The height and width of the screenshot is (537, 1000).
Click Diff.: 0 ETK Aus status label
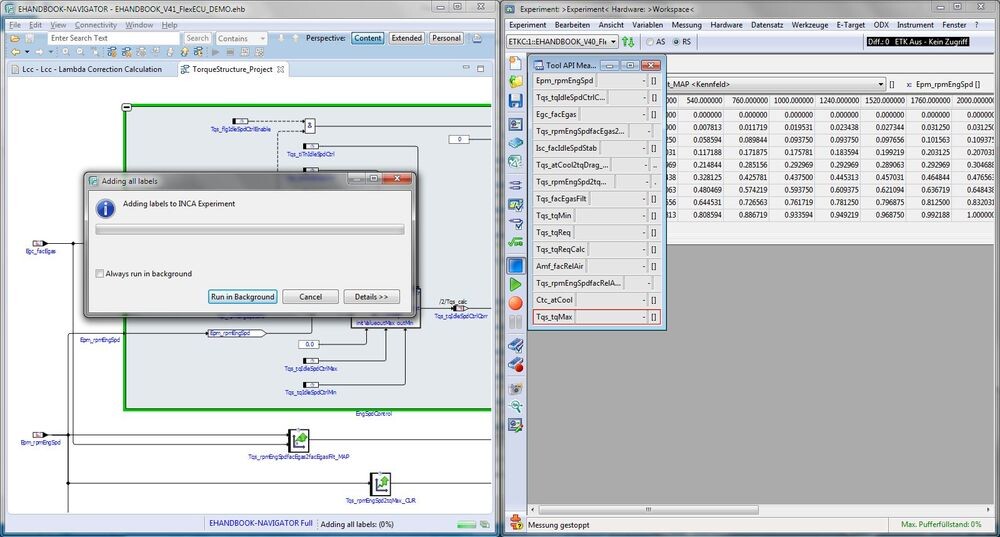tap(918, 41)
